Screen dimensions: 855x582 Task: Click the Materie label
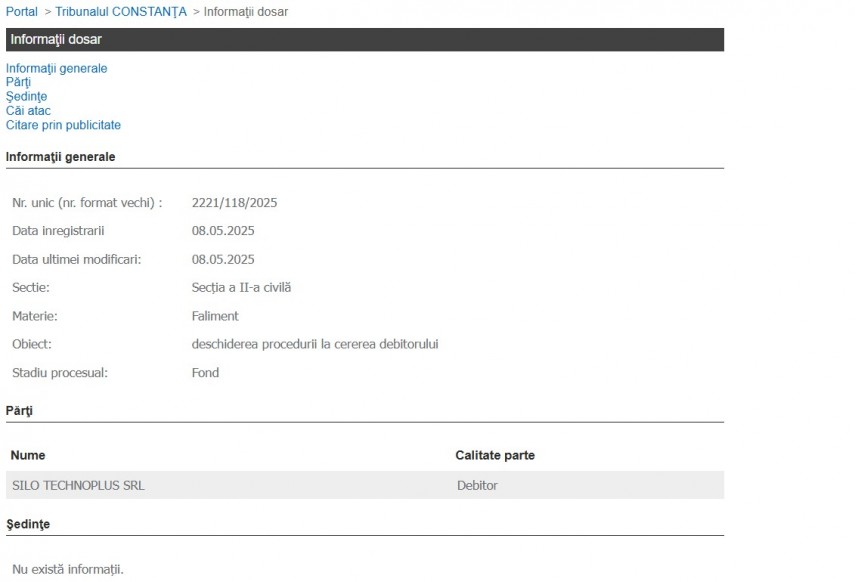coord(34,316)
